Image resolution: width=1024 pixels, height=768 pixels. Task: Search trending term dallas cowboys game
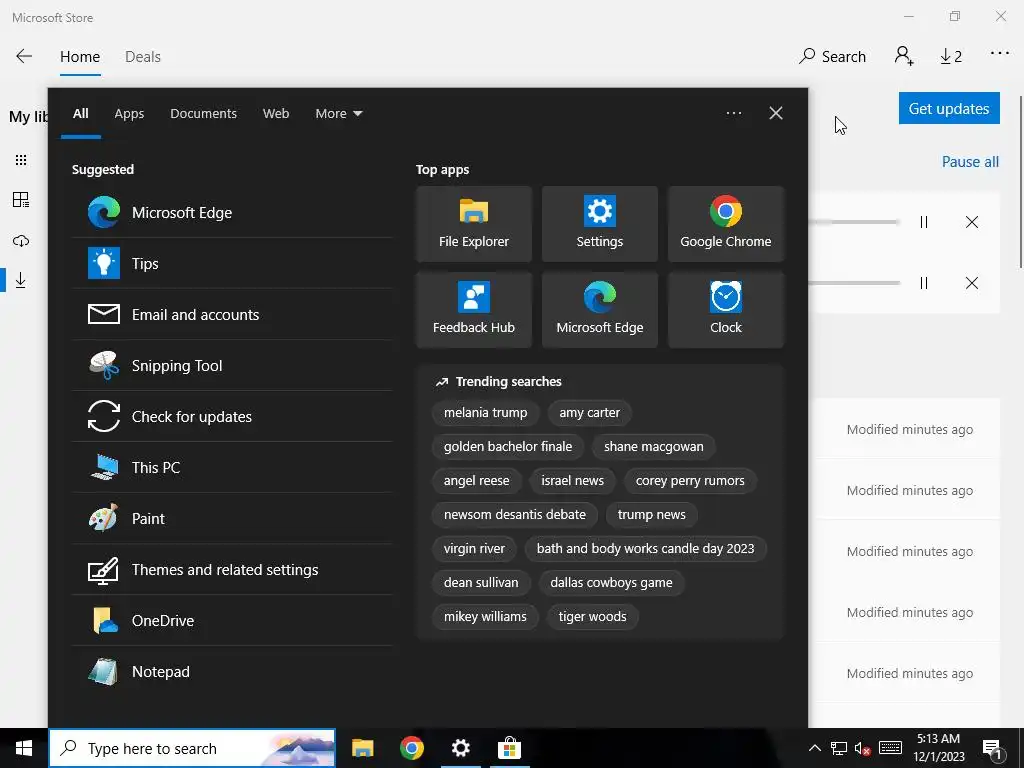click(611, 583)
